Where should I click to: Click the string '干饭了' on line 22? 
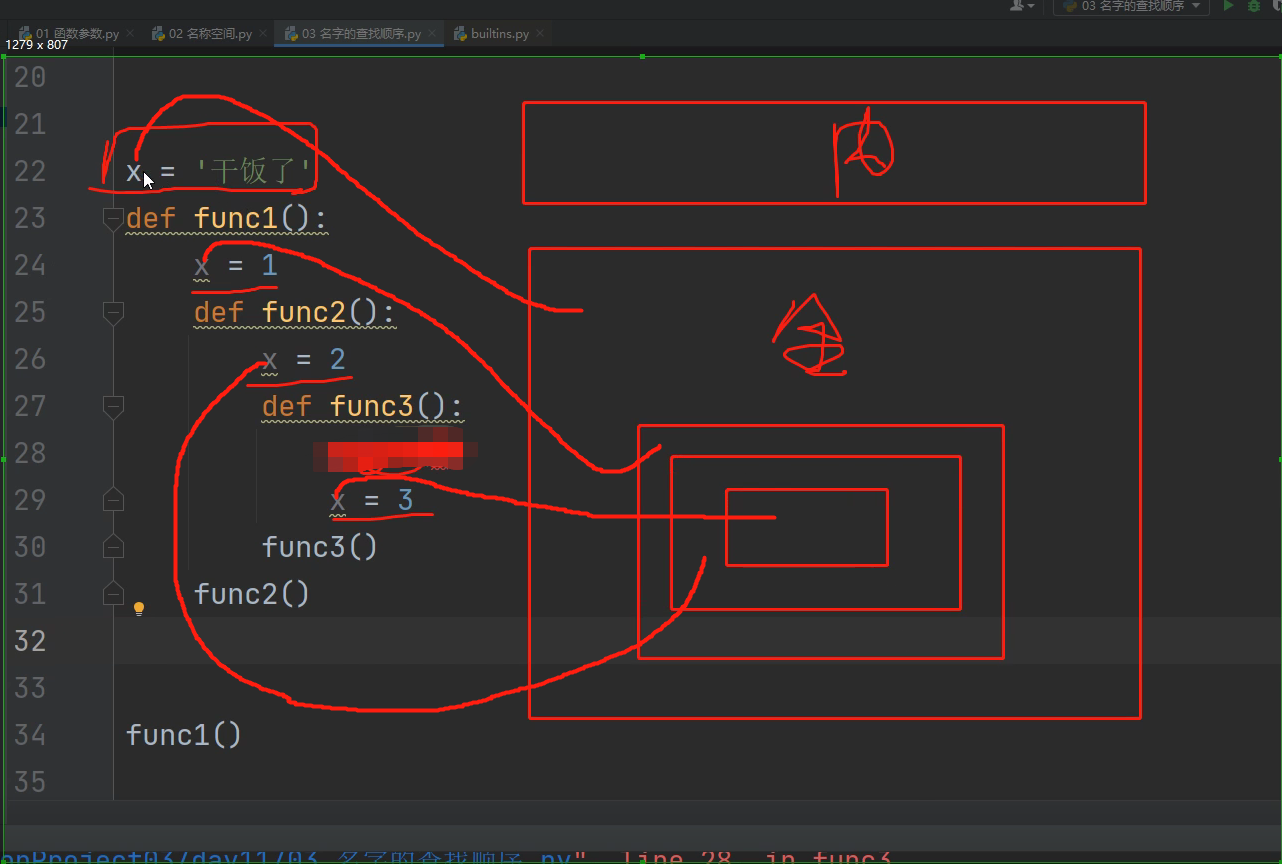pyautogui.click(x=254, y=171)
